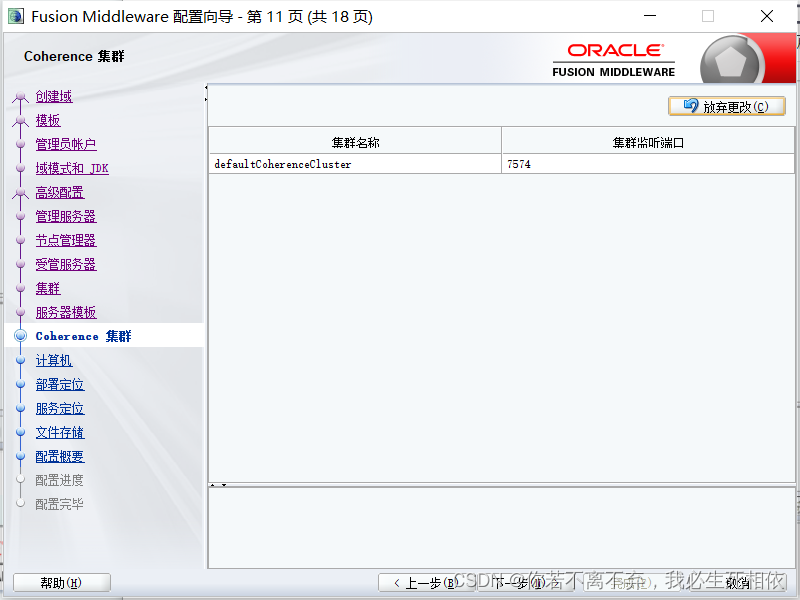Collapse the lower message pane arrow

tap(223, 485)
